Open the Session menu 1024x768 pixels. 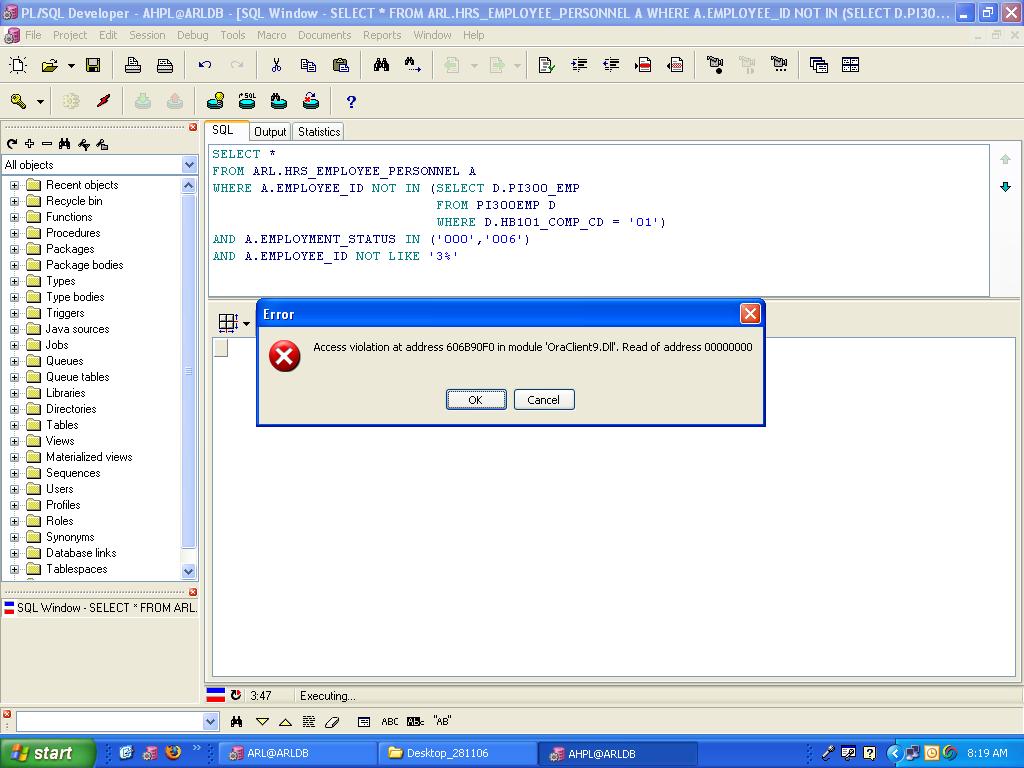click(x=147, y=35)
